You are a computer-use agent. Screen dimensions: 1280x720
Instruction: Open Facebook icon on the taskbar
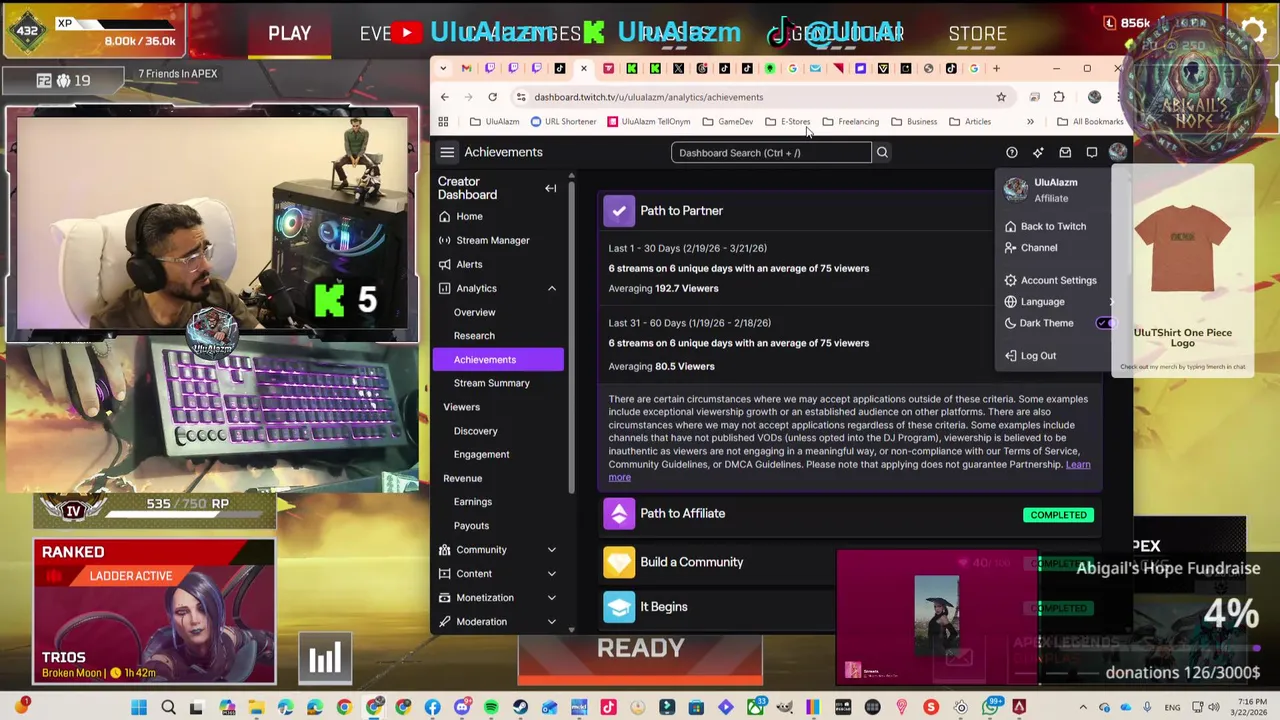432,708
